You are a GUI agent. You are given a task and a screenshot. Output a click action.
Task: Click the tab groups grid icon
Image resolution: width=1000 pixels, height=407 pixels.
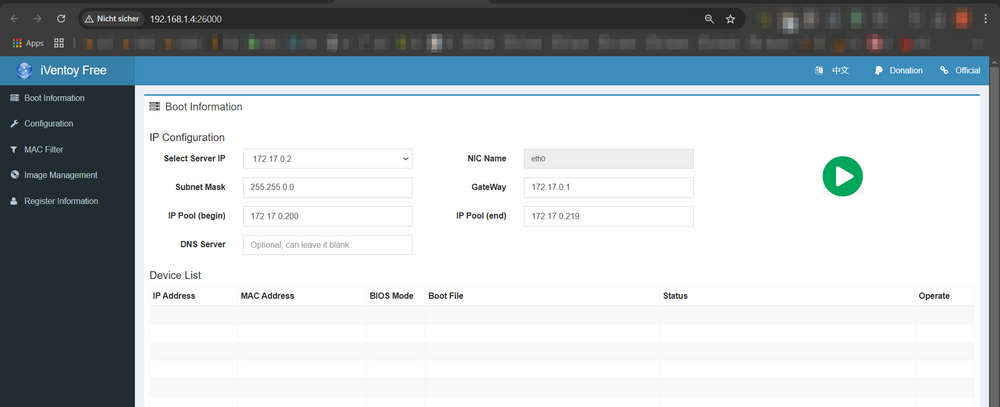(59, 43)
